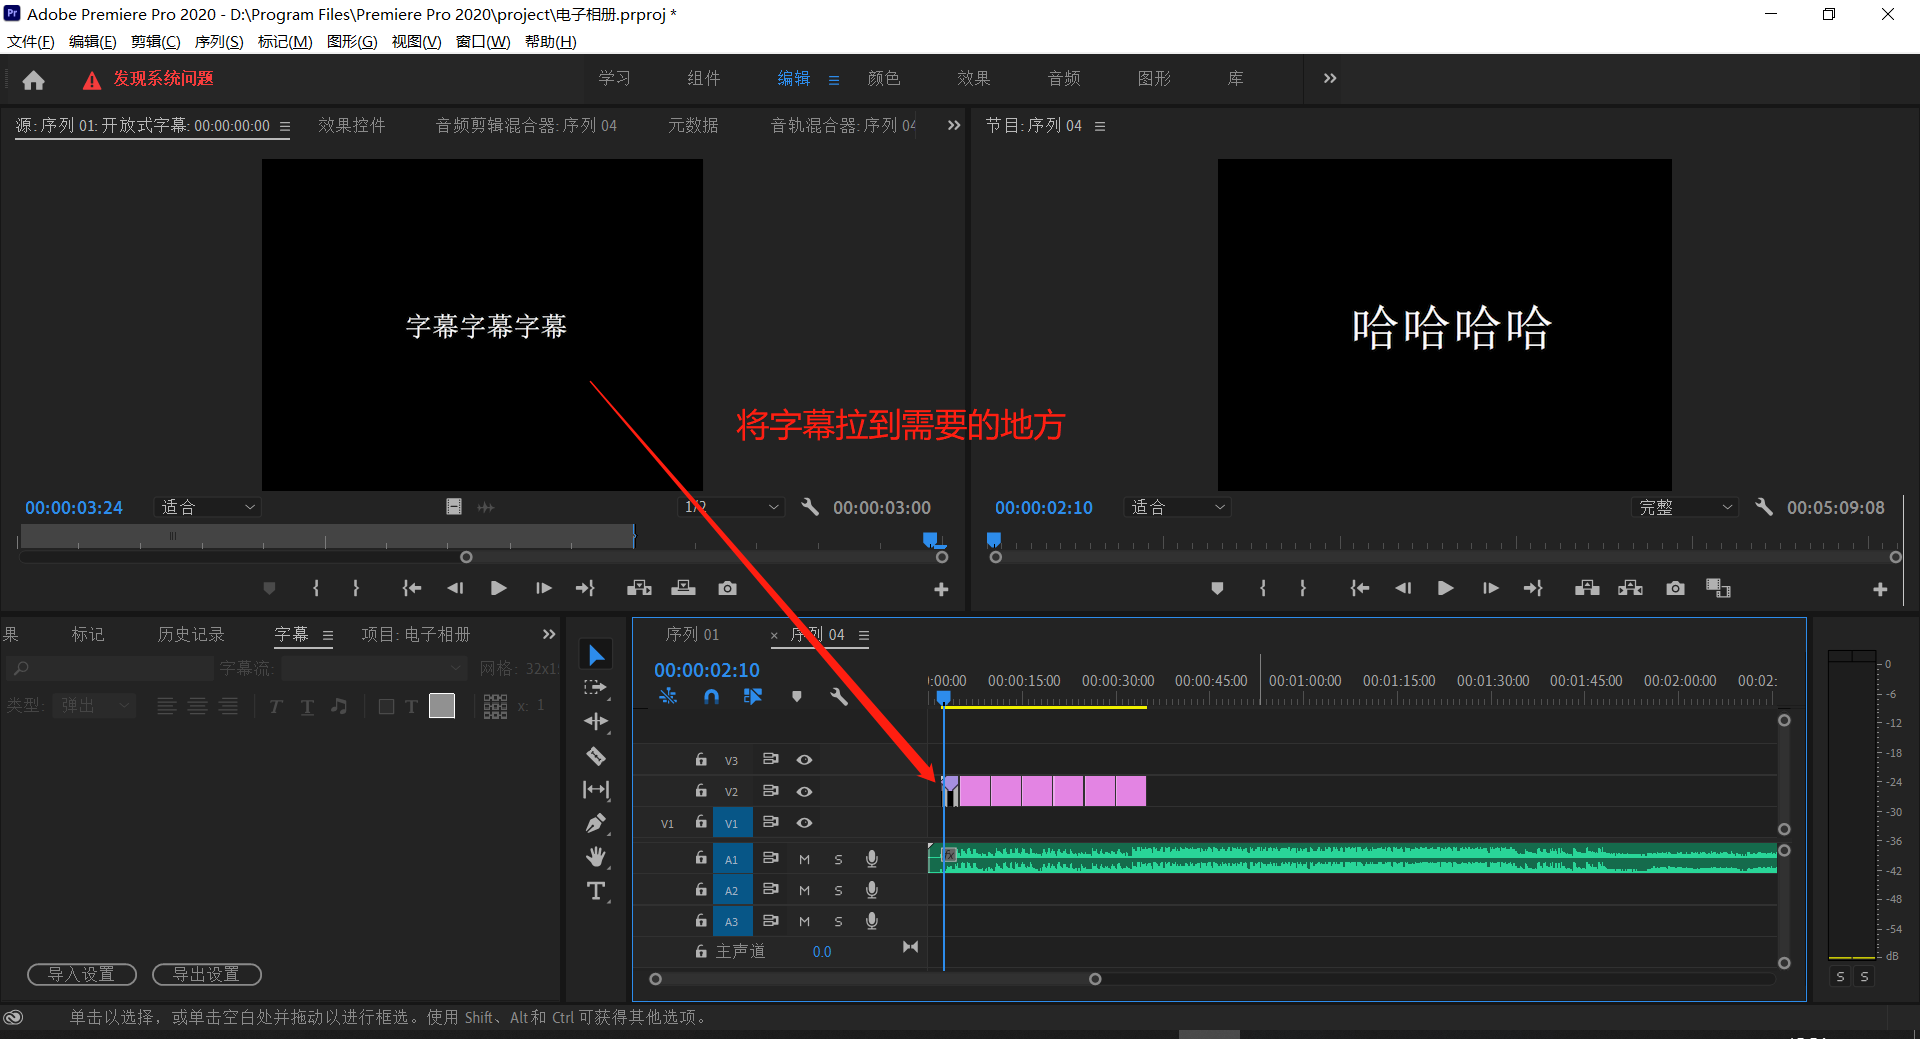Open Program monitor zoom level dropdown 适合
This screenshot has width=1920, height=1039.
click(1177, 508)
